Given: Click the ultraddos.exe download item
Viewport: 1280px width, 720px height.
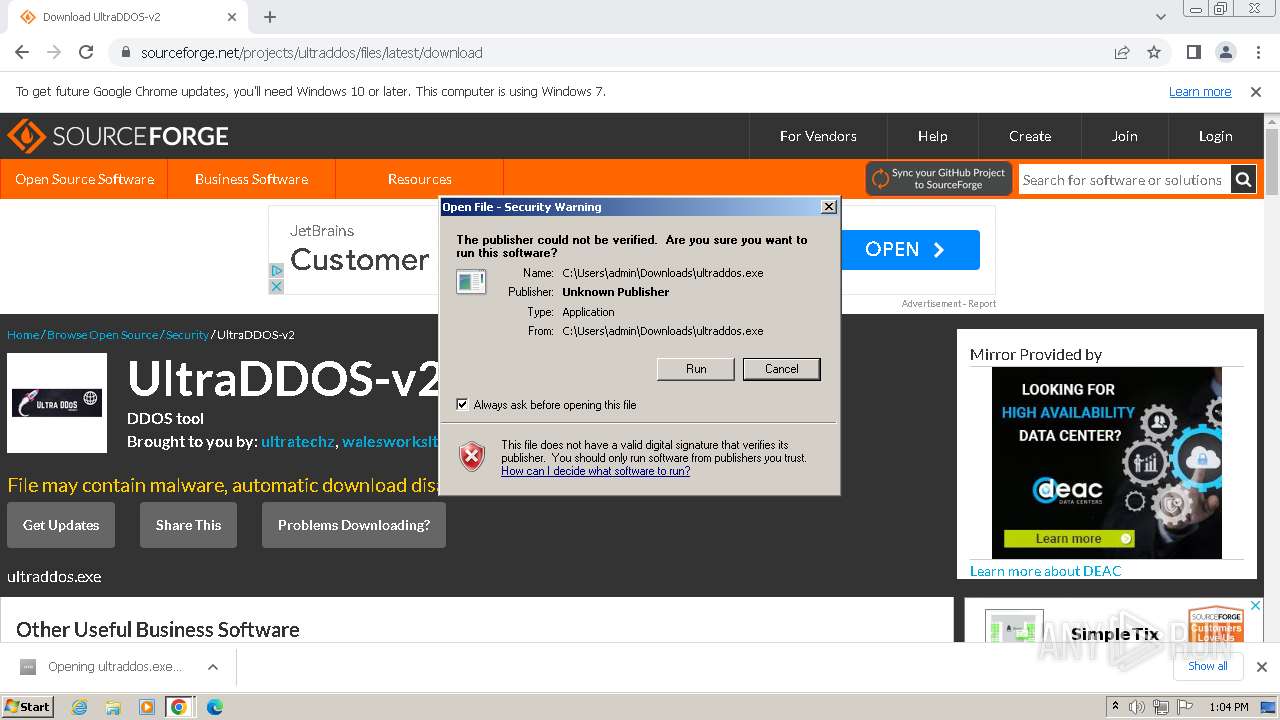Looking at the screenshot, I should (x=103, y=667).
